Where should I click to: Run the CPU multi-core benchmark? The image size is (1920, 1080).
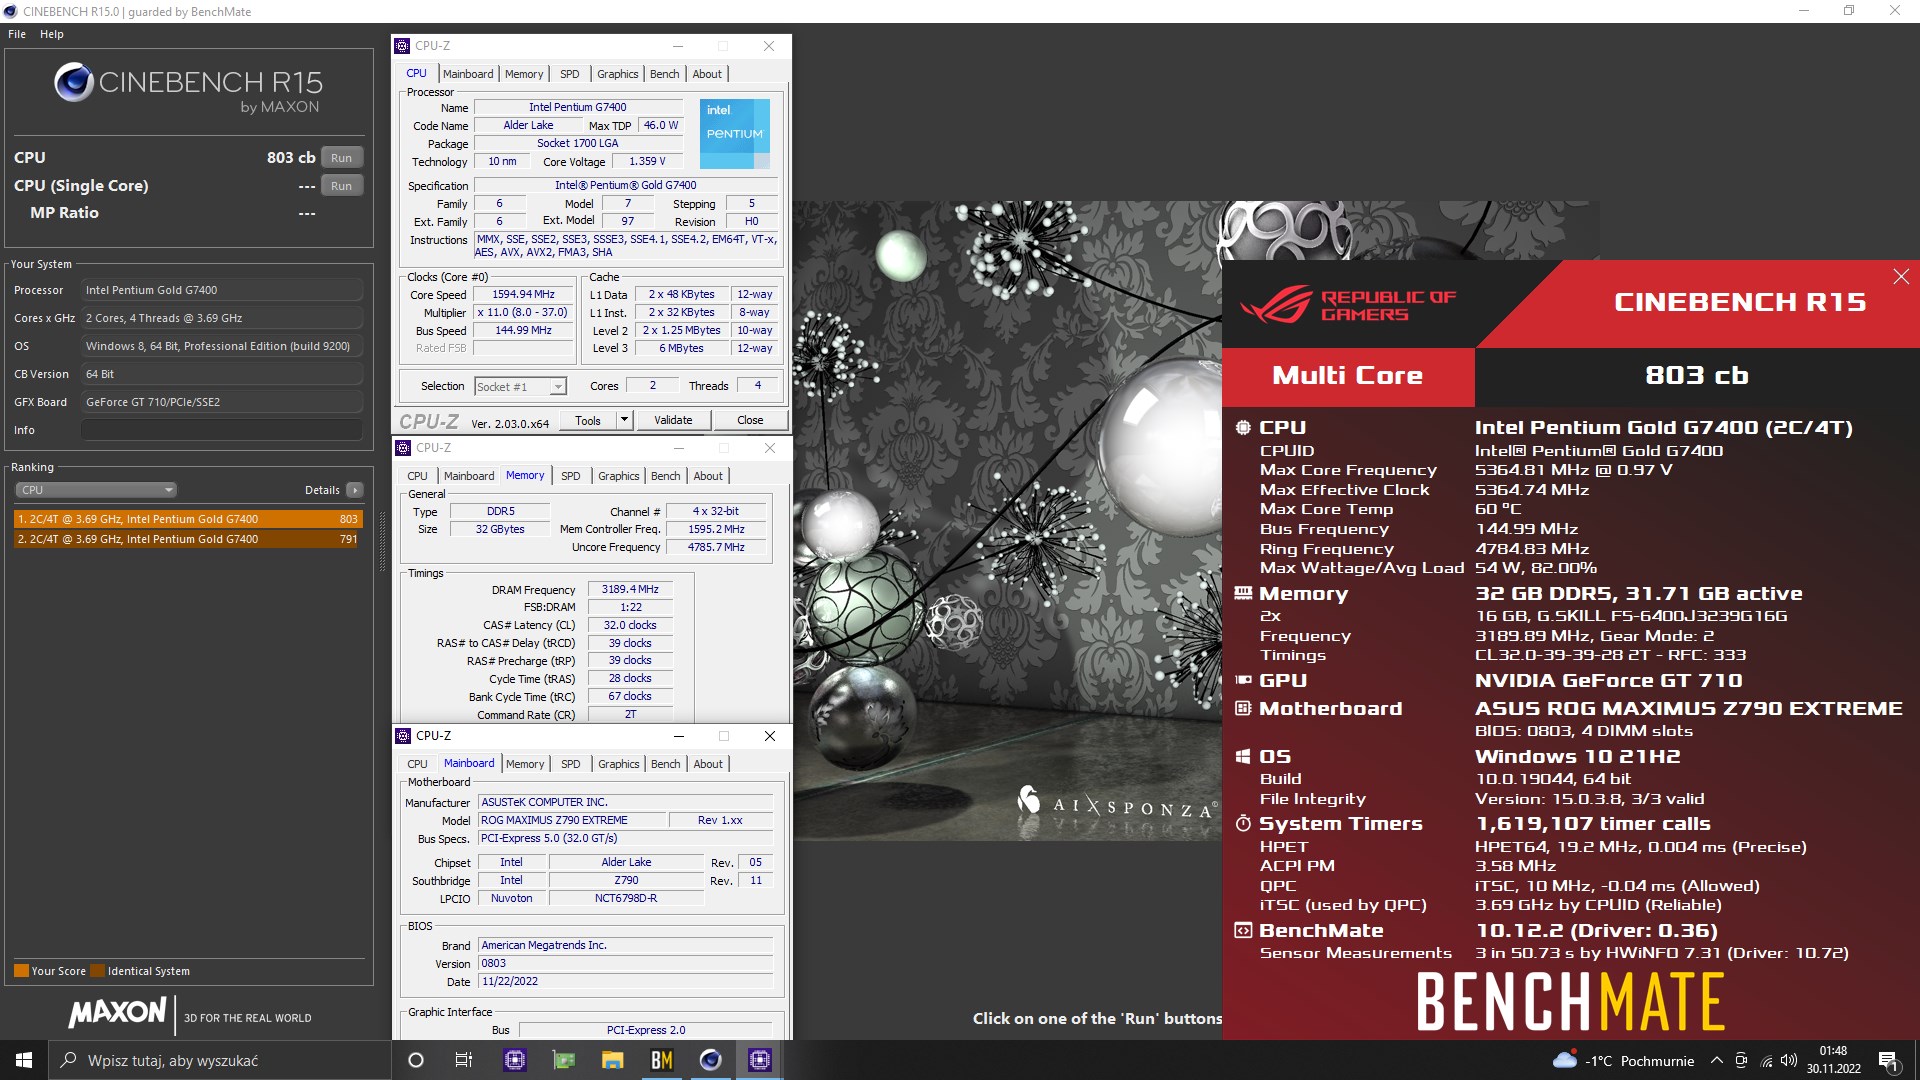point(341,158)
